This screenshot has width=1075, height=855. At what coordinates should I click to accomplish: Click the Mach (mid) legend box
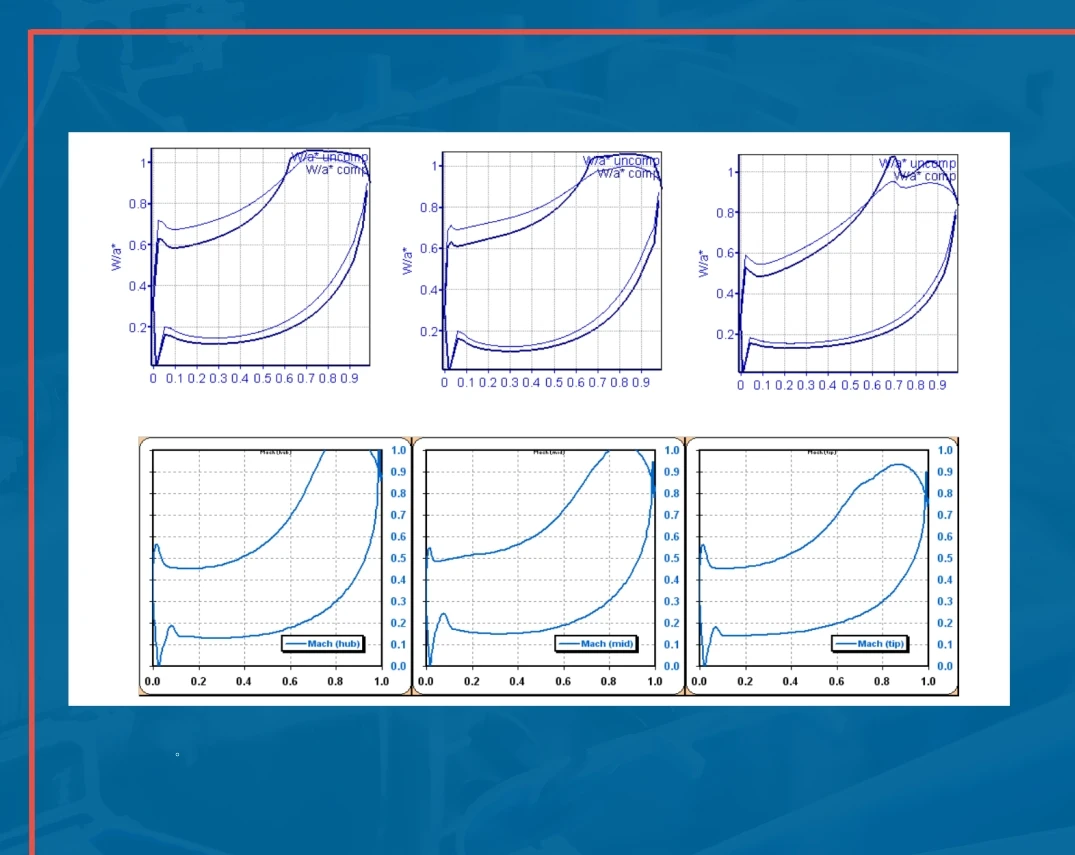point(597,644)
